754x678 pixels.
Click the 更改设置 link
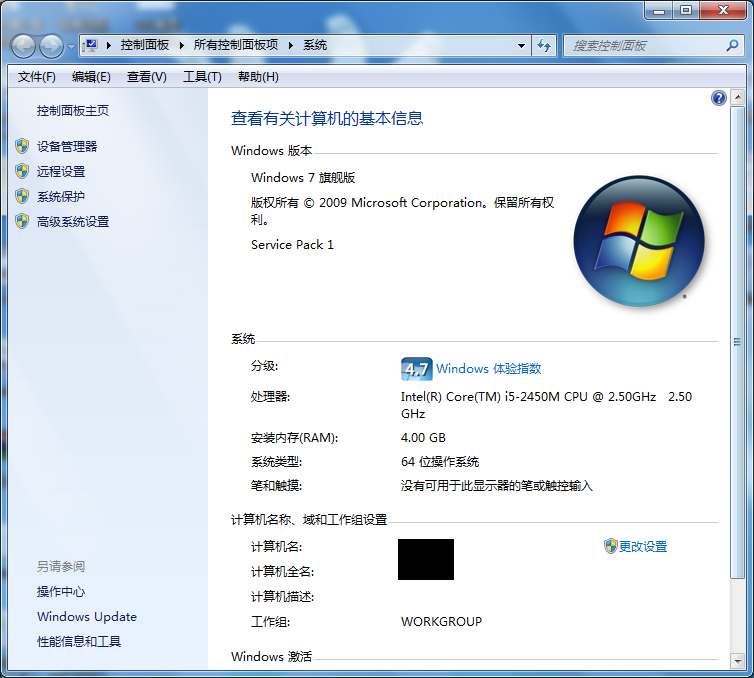[x=642, y=546]
